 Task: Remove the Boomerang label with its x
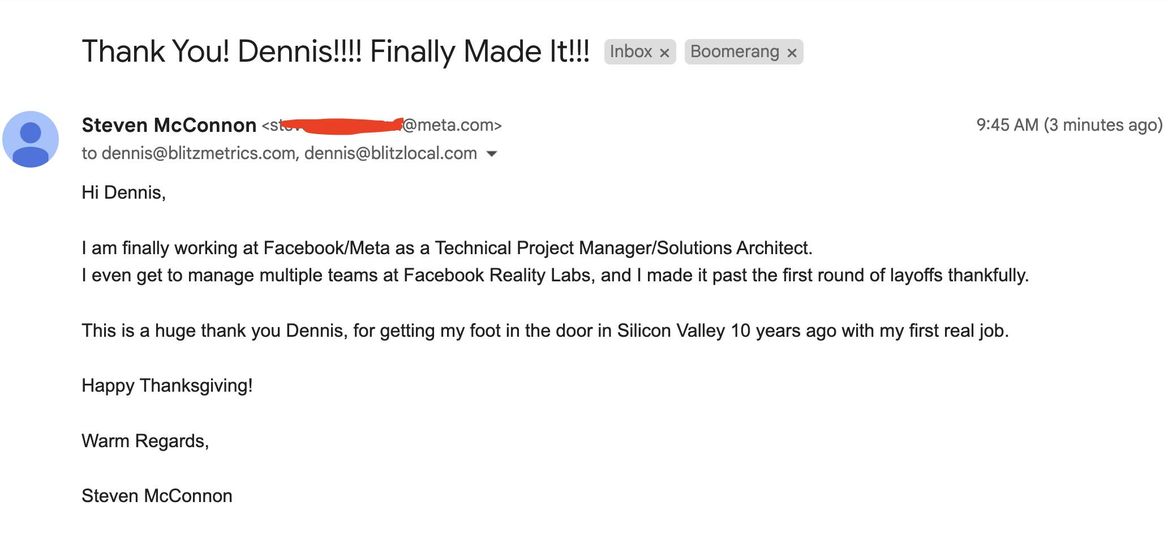(x=792, y=53)
